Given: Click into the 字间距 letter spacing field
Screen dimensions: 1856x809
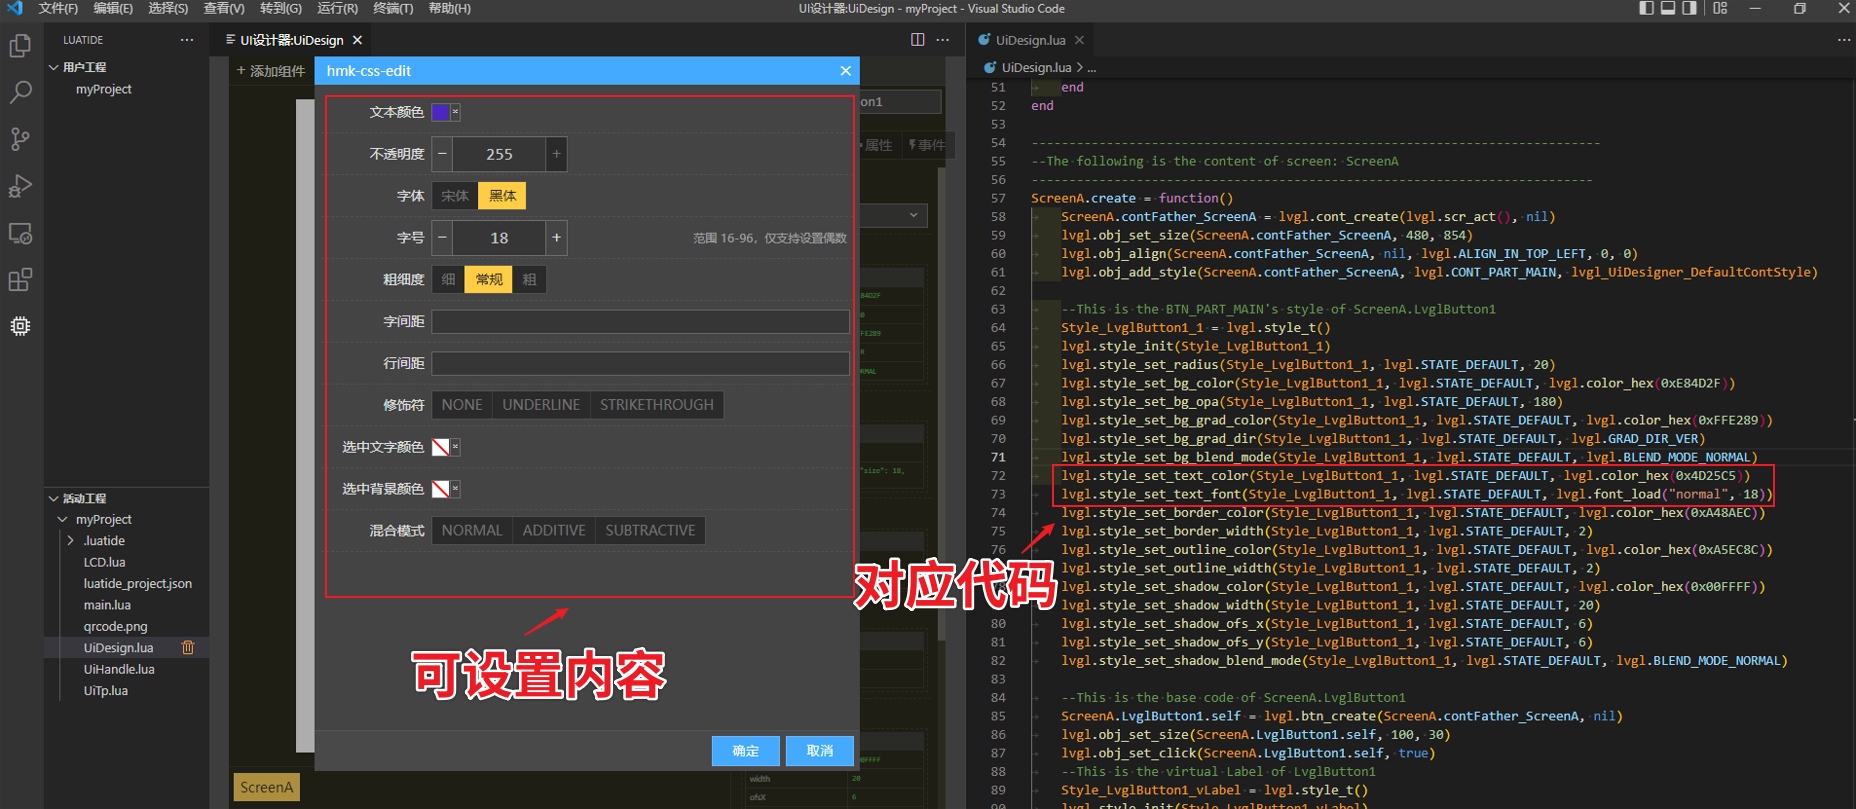Looking at the screenshot, I should pos(641,321).
